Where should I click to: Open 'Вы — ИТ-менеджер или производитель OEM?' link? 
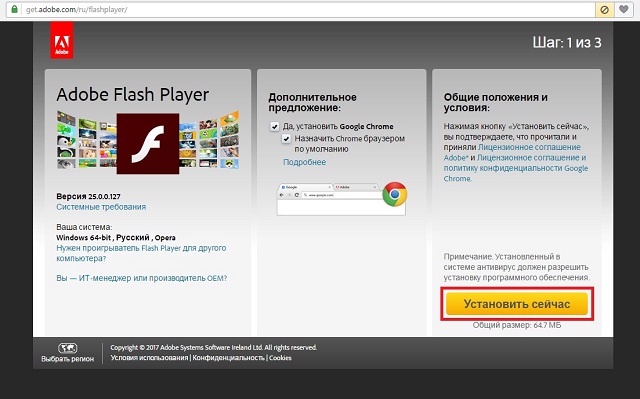tap(142, 278)
